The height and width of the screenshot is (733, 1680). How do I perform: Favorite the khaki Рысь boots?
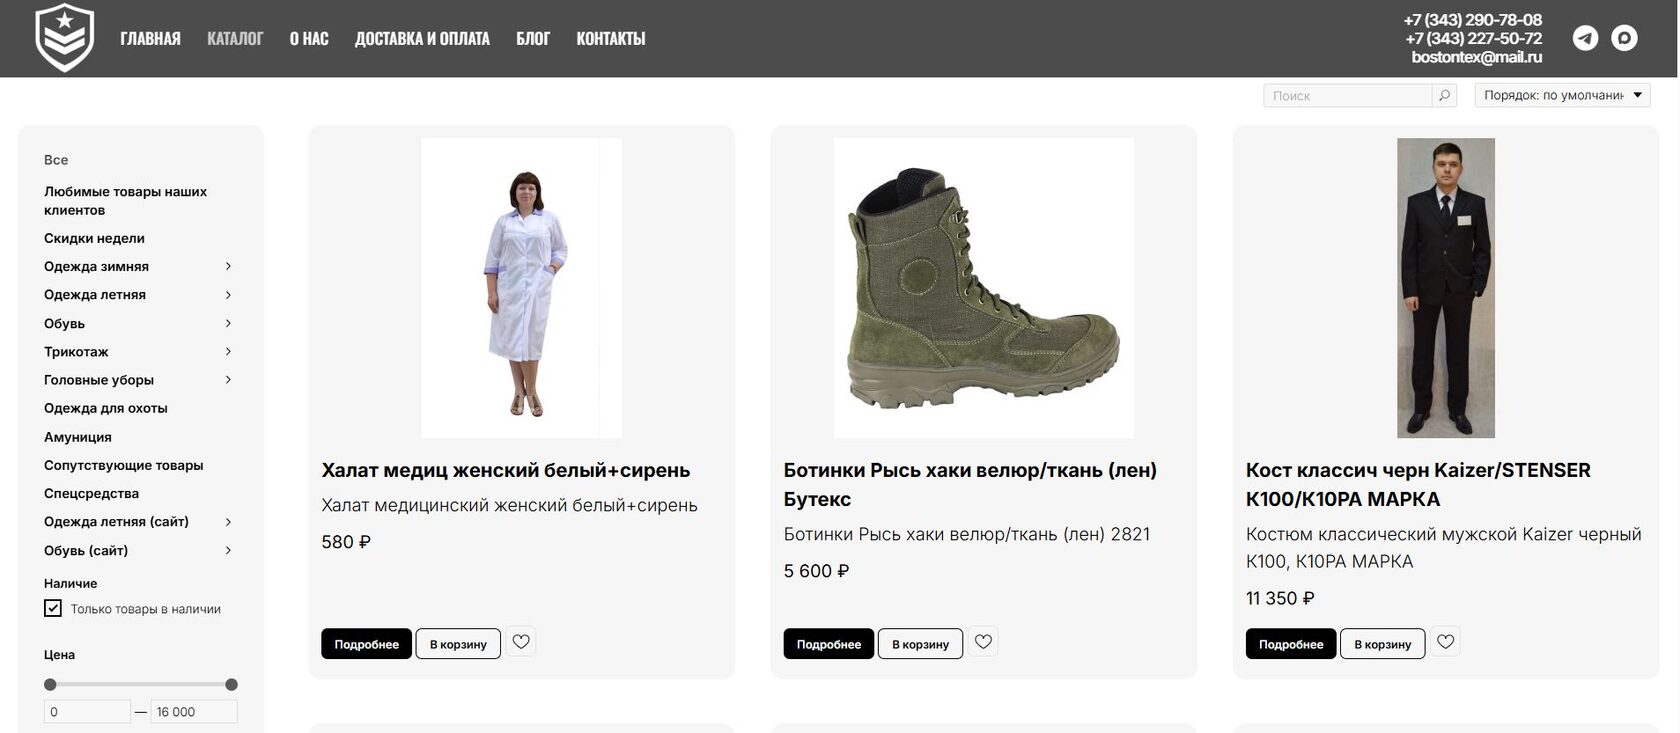pos(983,642)
